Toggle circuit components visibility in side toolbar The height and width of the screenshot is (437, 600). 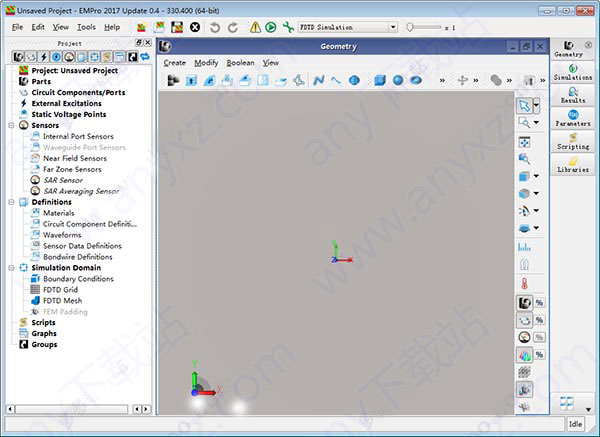(524, 320)
